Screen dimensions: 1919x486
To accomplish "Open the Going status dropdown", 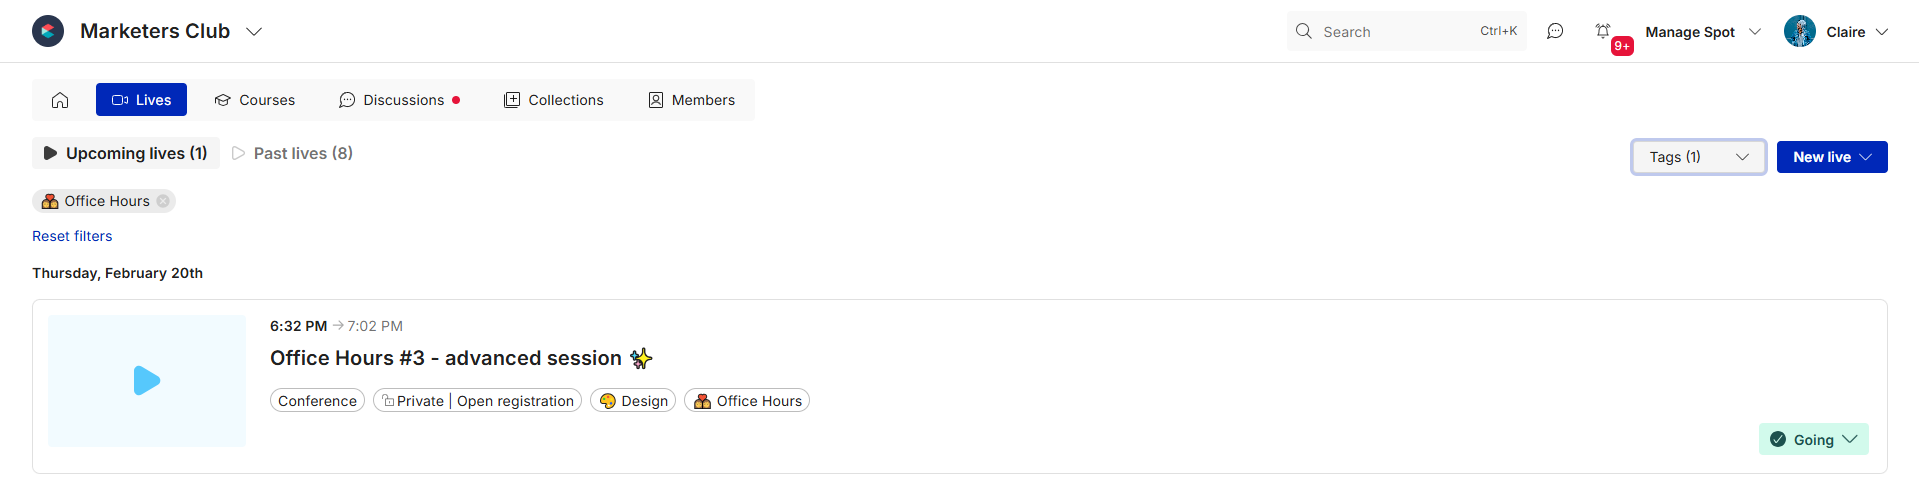I will (x=1813, y=440).
